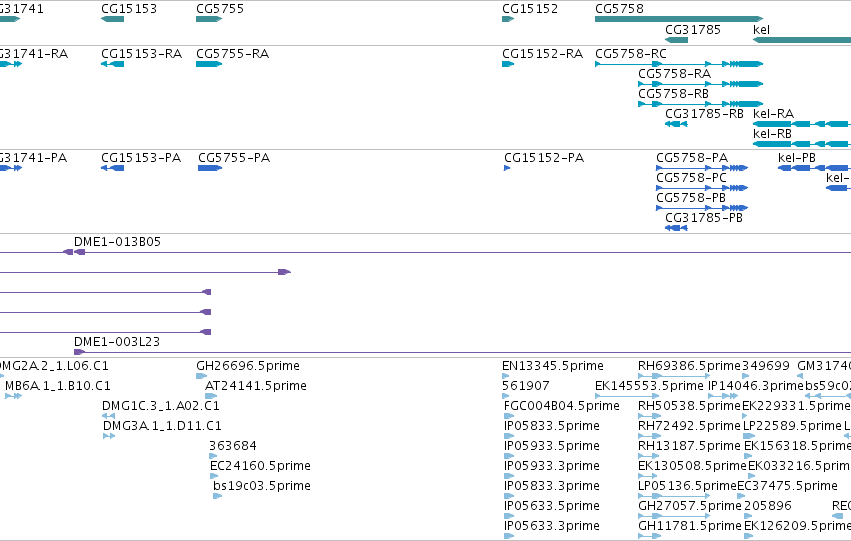The image size is (851, 541).
Task: Click the kel-RA transcript glyph
Action: click(x=802, y=124)
